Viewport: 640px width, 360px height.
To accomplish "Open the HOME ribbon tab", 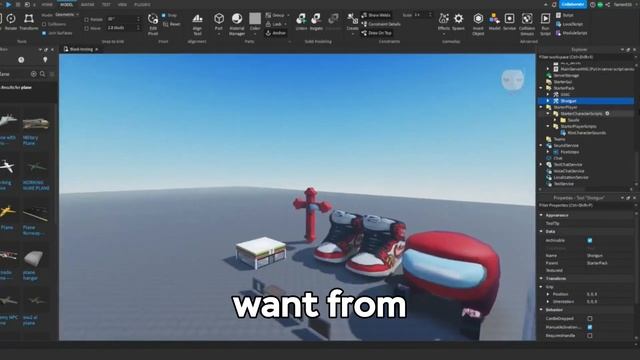I will pyautogui.click(x=47, y=4).
